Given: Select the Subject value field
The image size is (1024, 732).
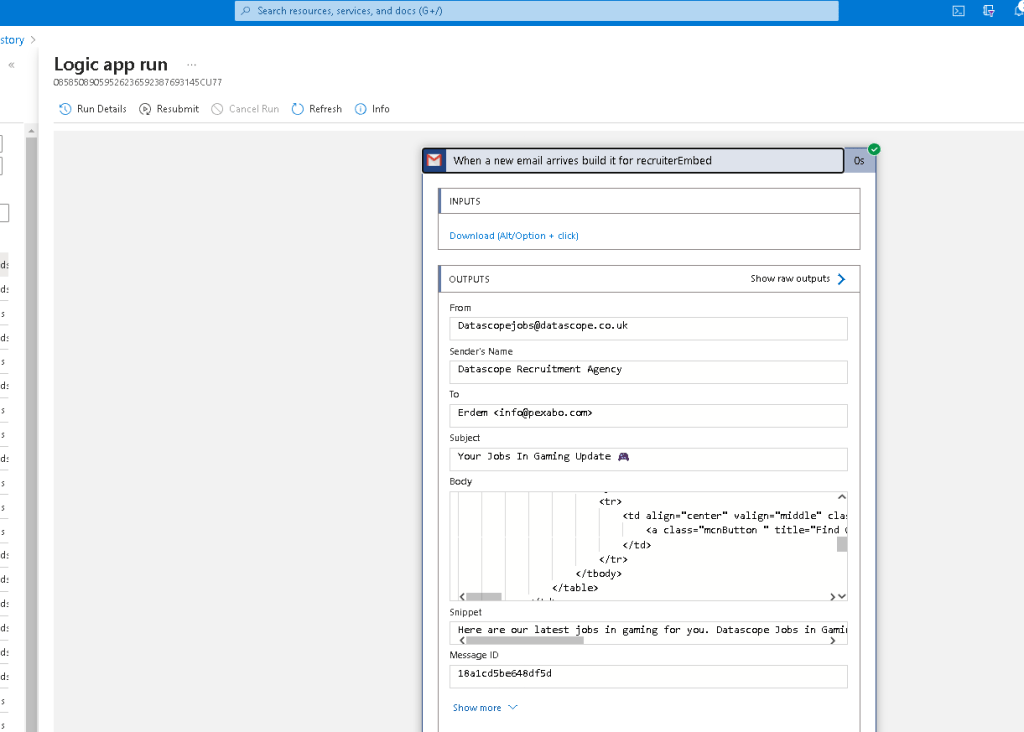Looking at the screenshot, I should click(648, 459).
